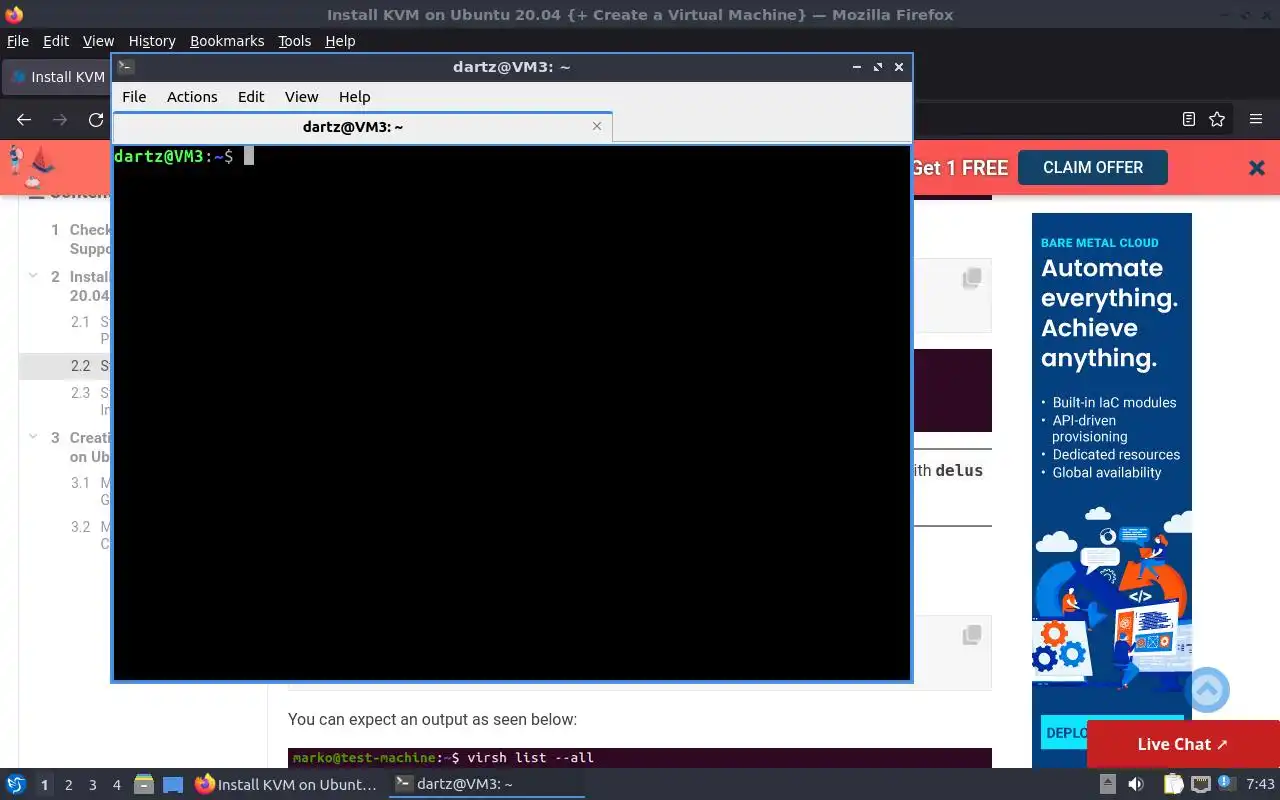Click the CLAIM OFFER button
Image resolution: width=1280 pixels, height=800 pixels.
[x=1092, y=167]
